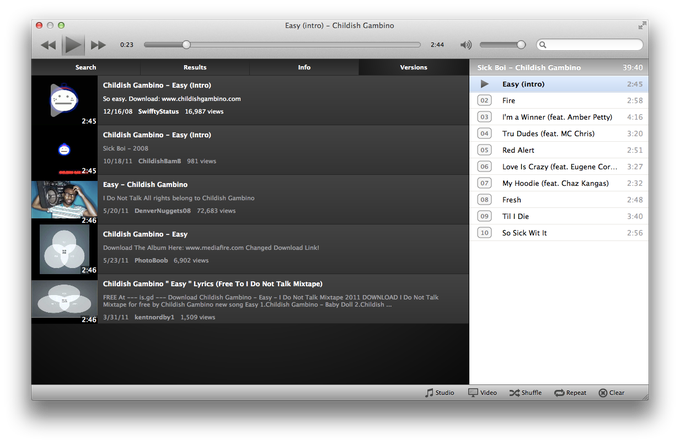
Task: Toggle Shuffle playback
Action: [x=525, y=393]
